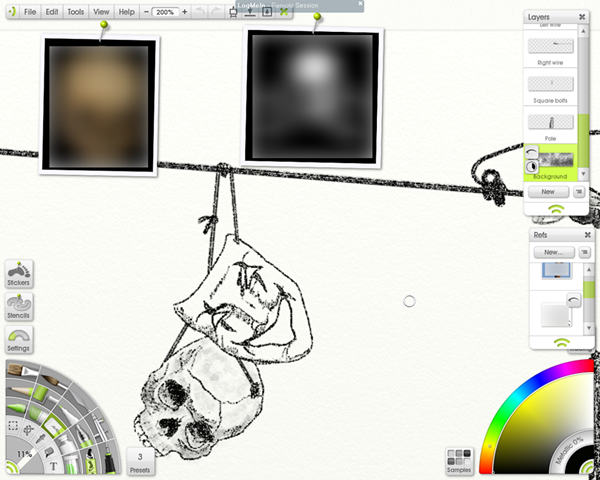Click the 200% zoom field
600x480 pixels.
point(165,12)
